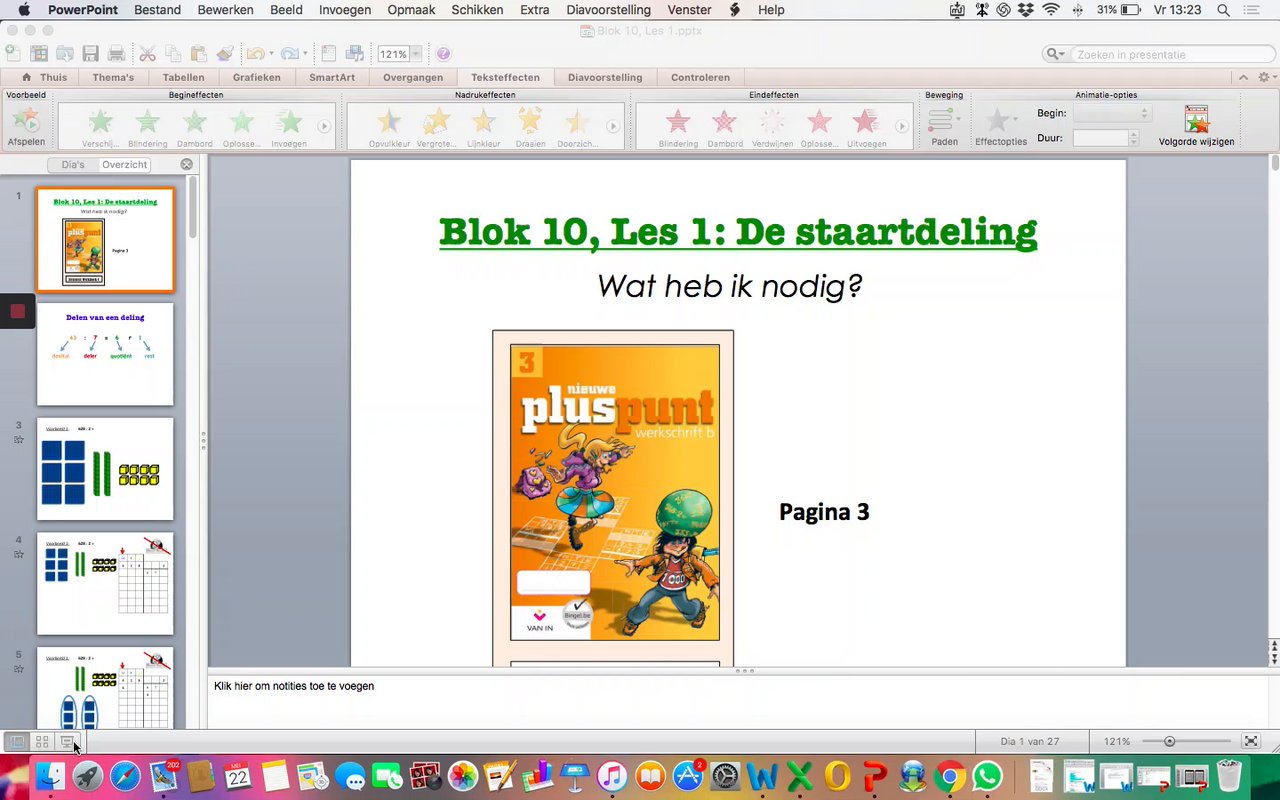Screen dimensions: 1280x800
Task: Click the Copy icon in toolbar
Action: pos(173,53)
